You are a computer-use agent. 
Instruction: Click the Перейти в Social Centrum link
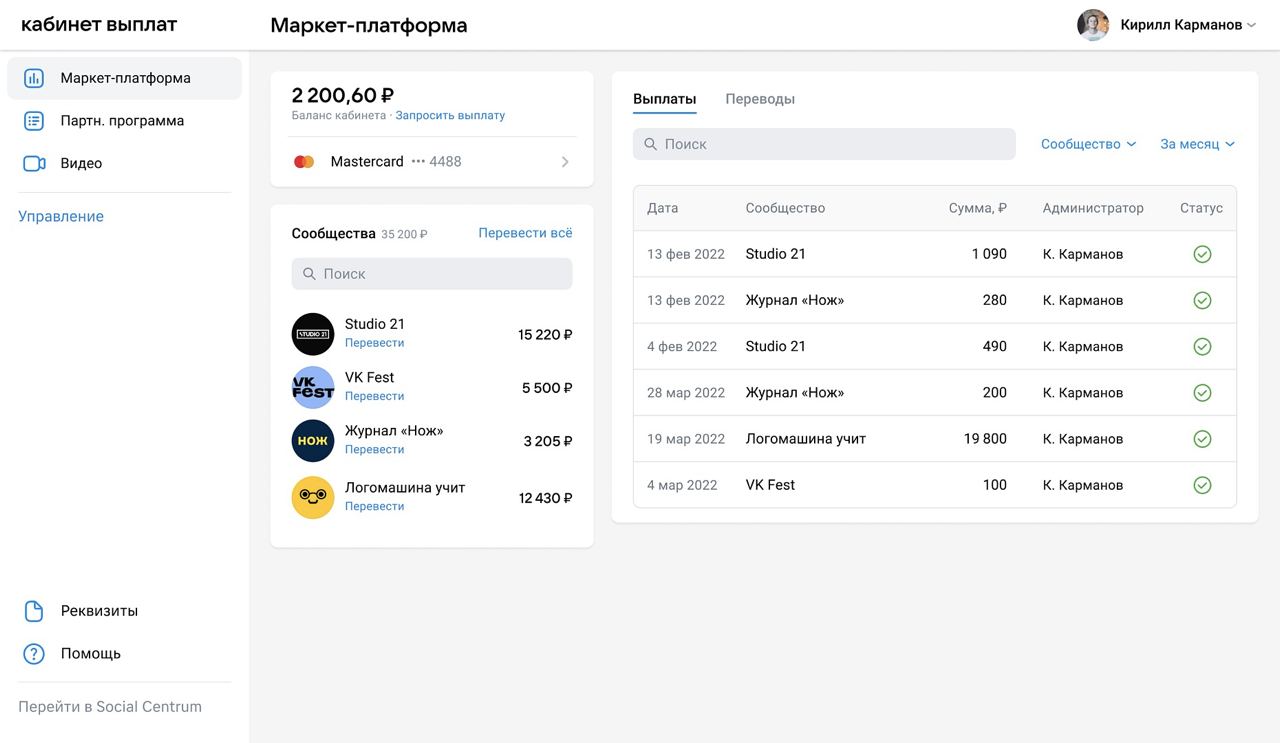pos(110,707)
